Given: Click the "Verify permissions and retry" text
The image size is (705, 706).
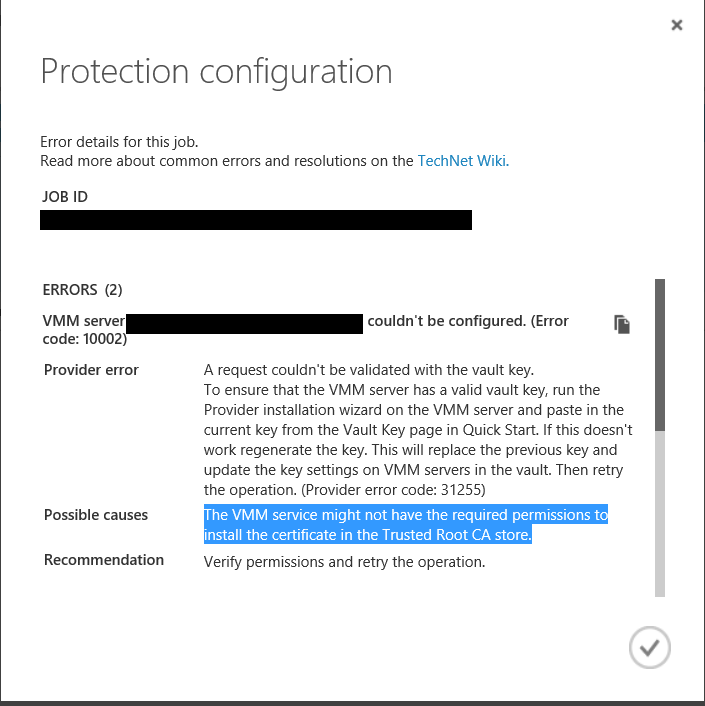Looking at the screenshot, I should pyautogui.click(x=344, y=561).
